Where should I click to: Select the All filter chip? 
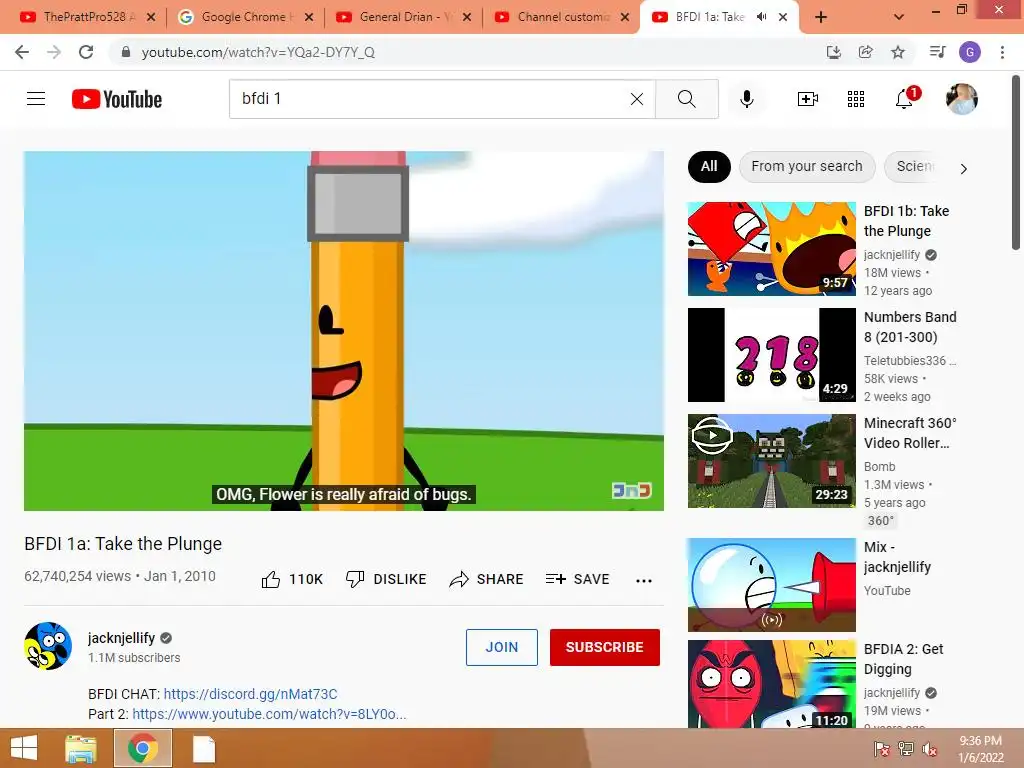709,167
